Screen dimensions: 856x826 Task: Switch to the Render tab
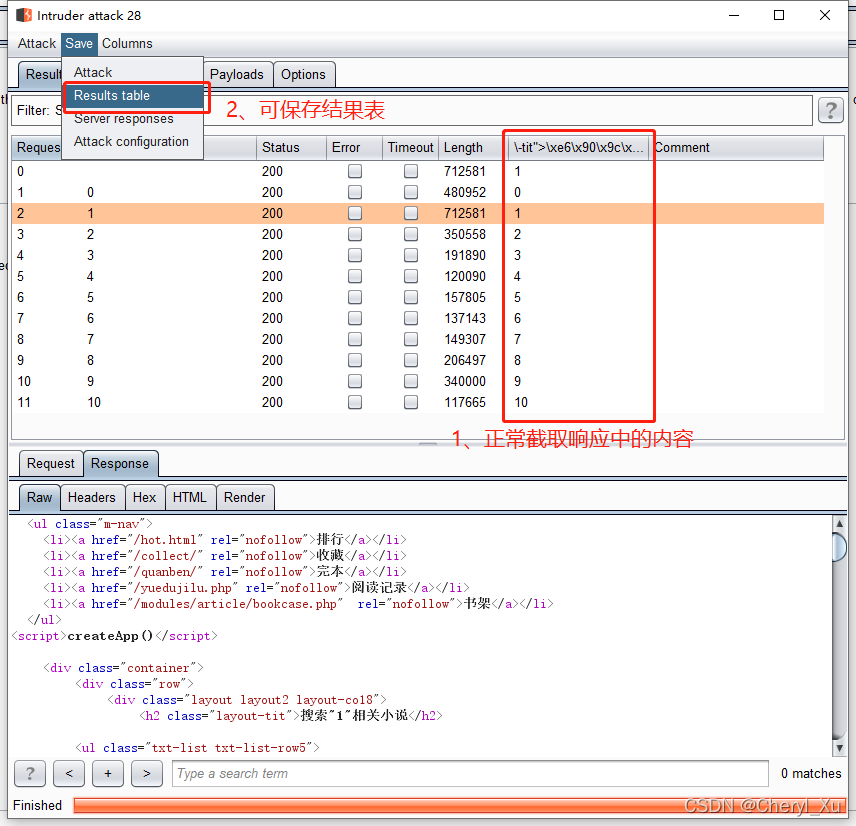245,497
